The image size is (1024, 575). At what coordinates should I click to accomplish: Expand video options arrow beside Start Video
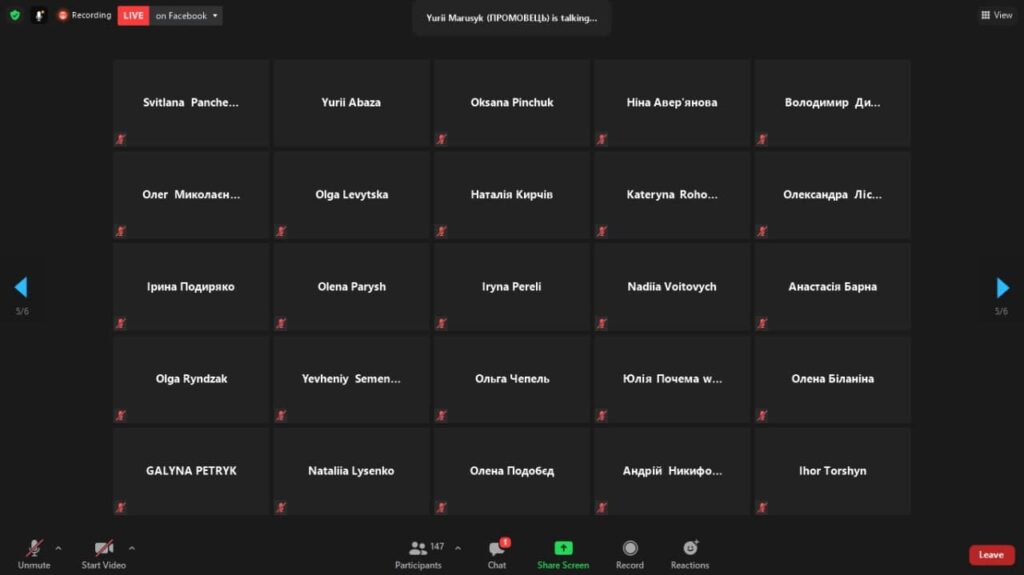coord(132,548)
